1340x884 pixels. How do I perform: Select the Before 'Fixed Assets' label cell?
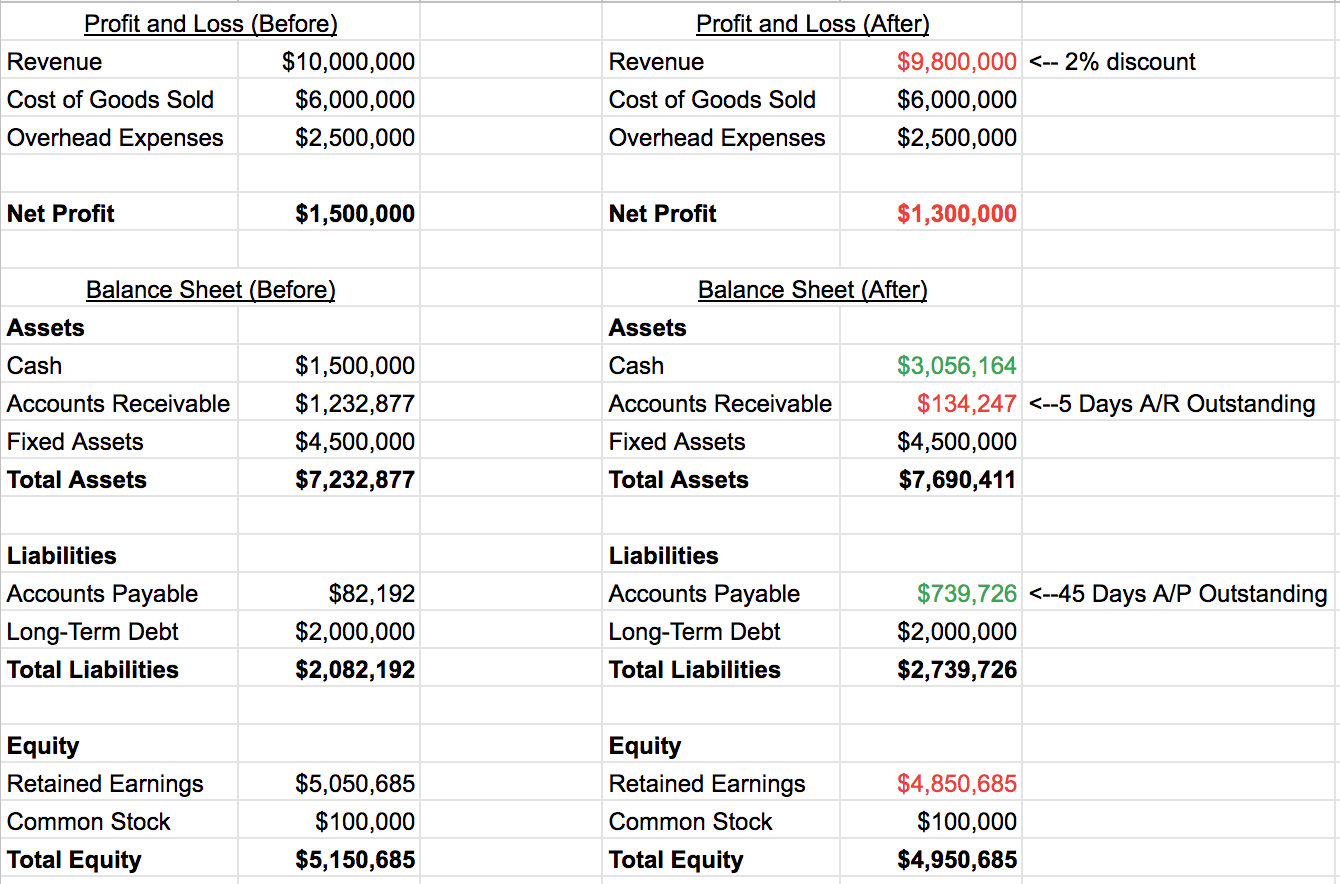[x=75, y=442]
